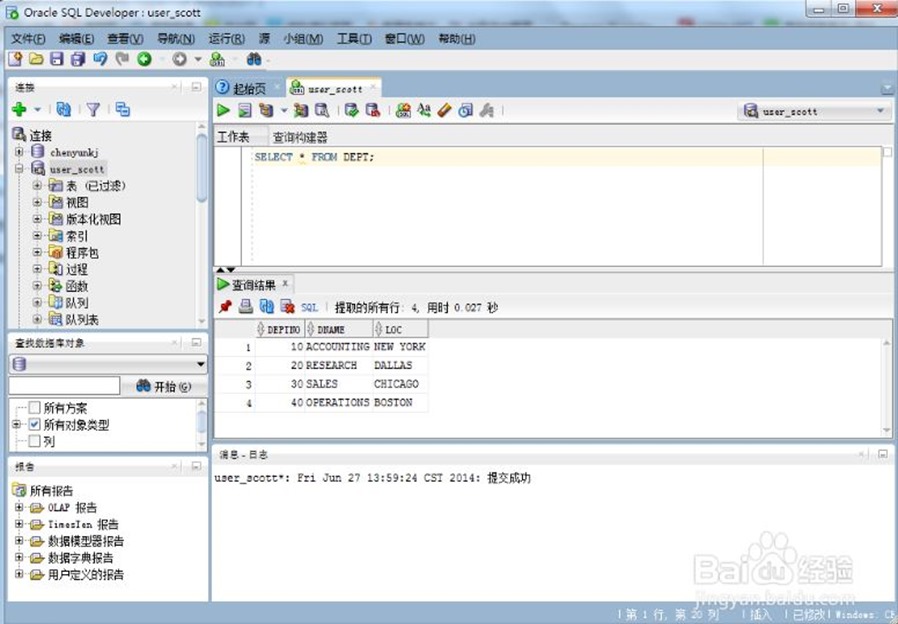Image resolution: width=898 pixels, height=624 pixels.
Task: Click the Explain Plan icon
Action: point(266,110)
